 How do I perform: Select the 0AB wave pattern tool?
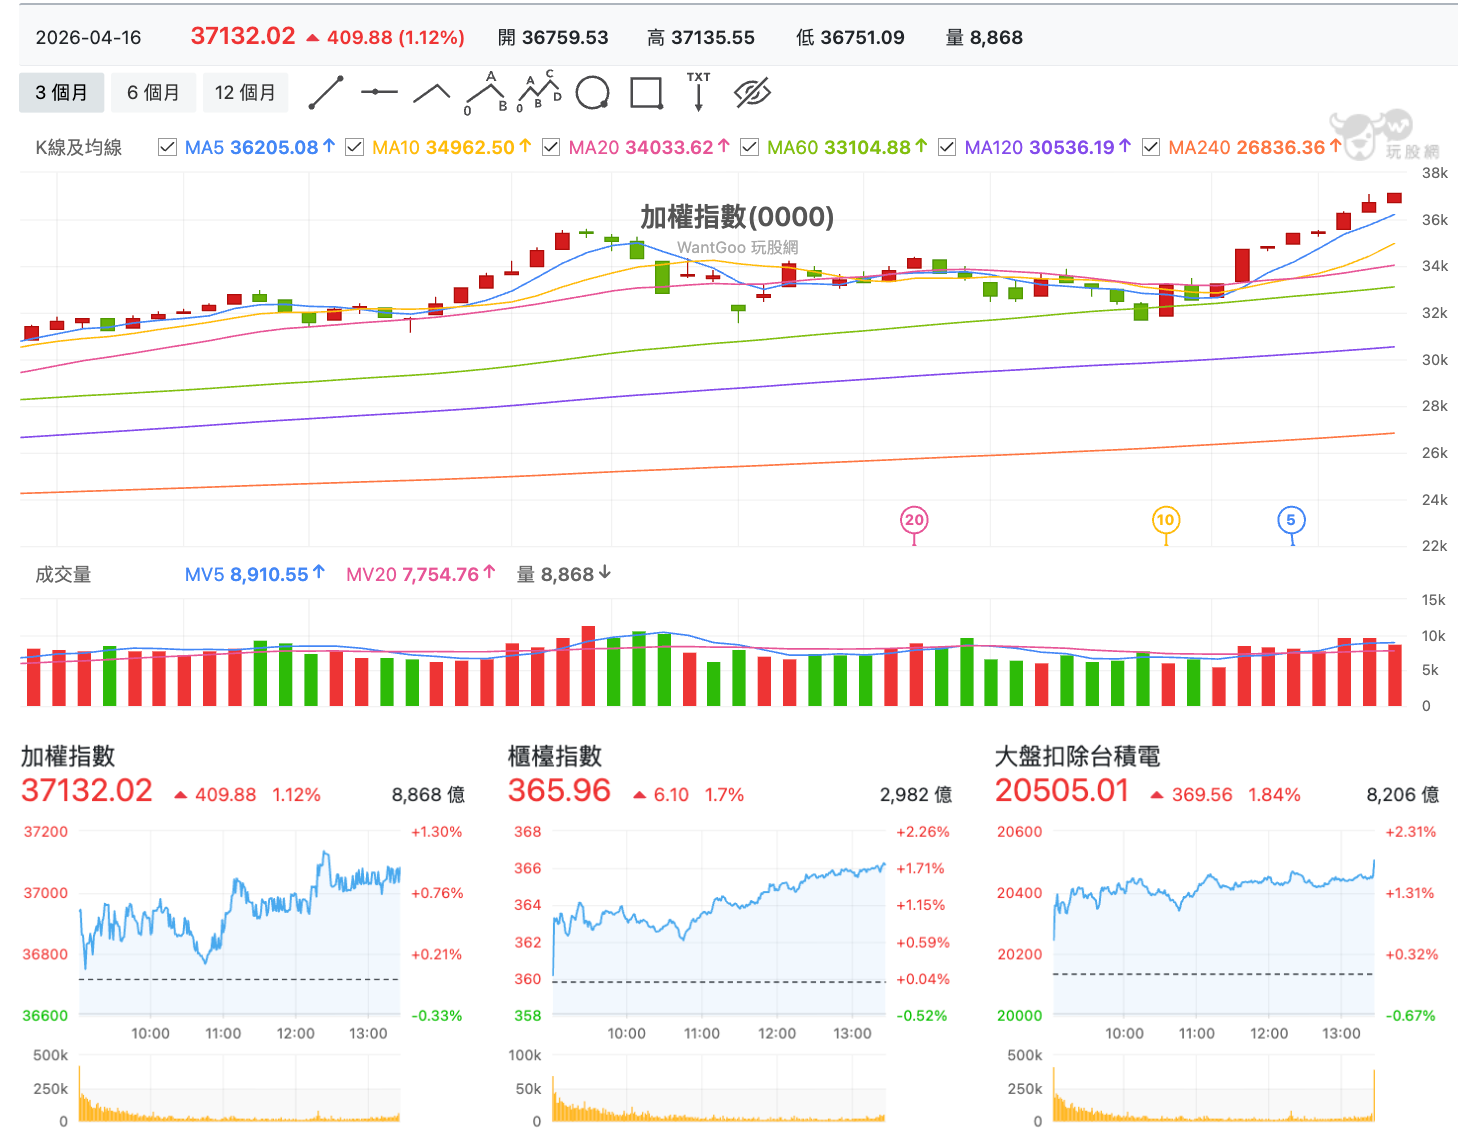pos(486,93)
